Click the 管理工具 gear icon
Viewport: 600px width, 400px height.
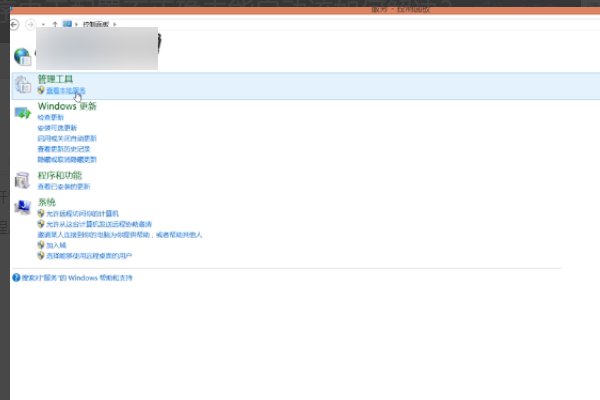[23, 84]
